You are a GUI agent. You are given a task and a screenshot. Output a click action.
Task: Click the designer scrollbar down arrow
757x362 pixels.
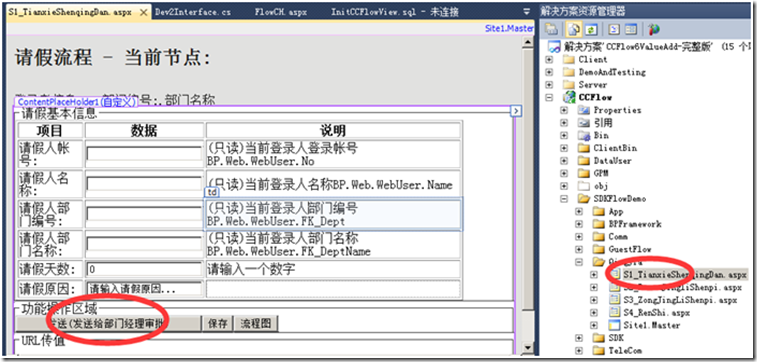coord(528,348)
